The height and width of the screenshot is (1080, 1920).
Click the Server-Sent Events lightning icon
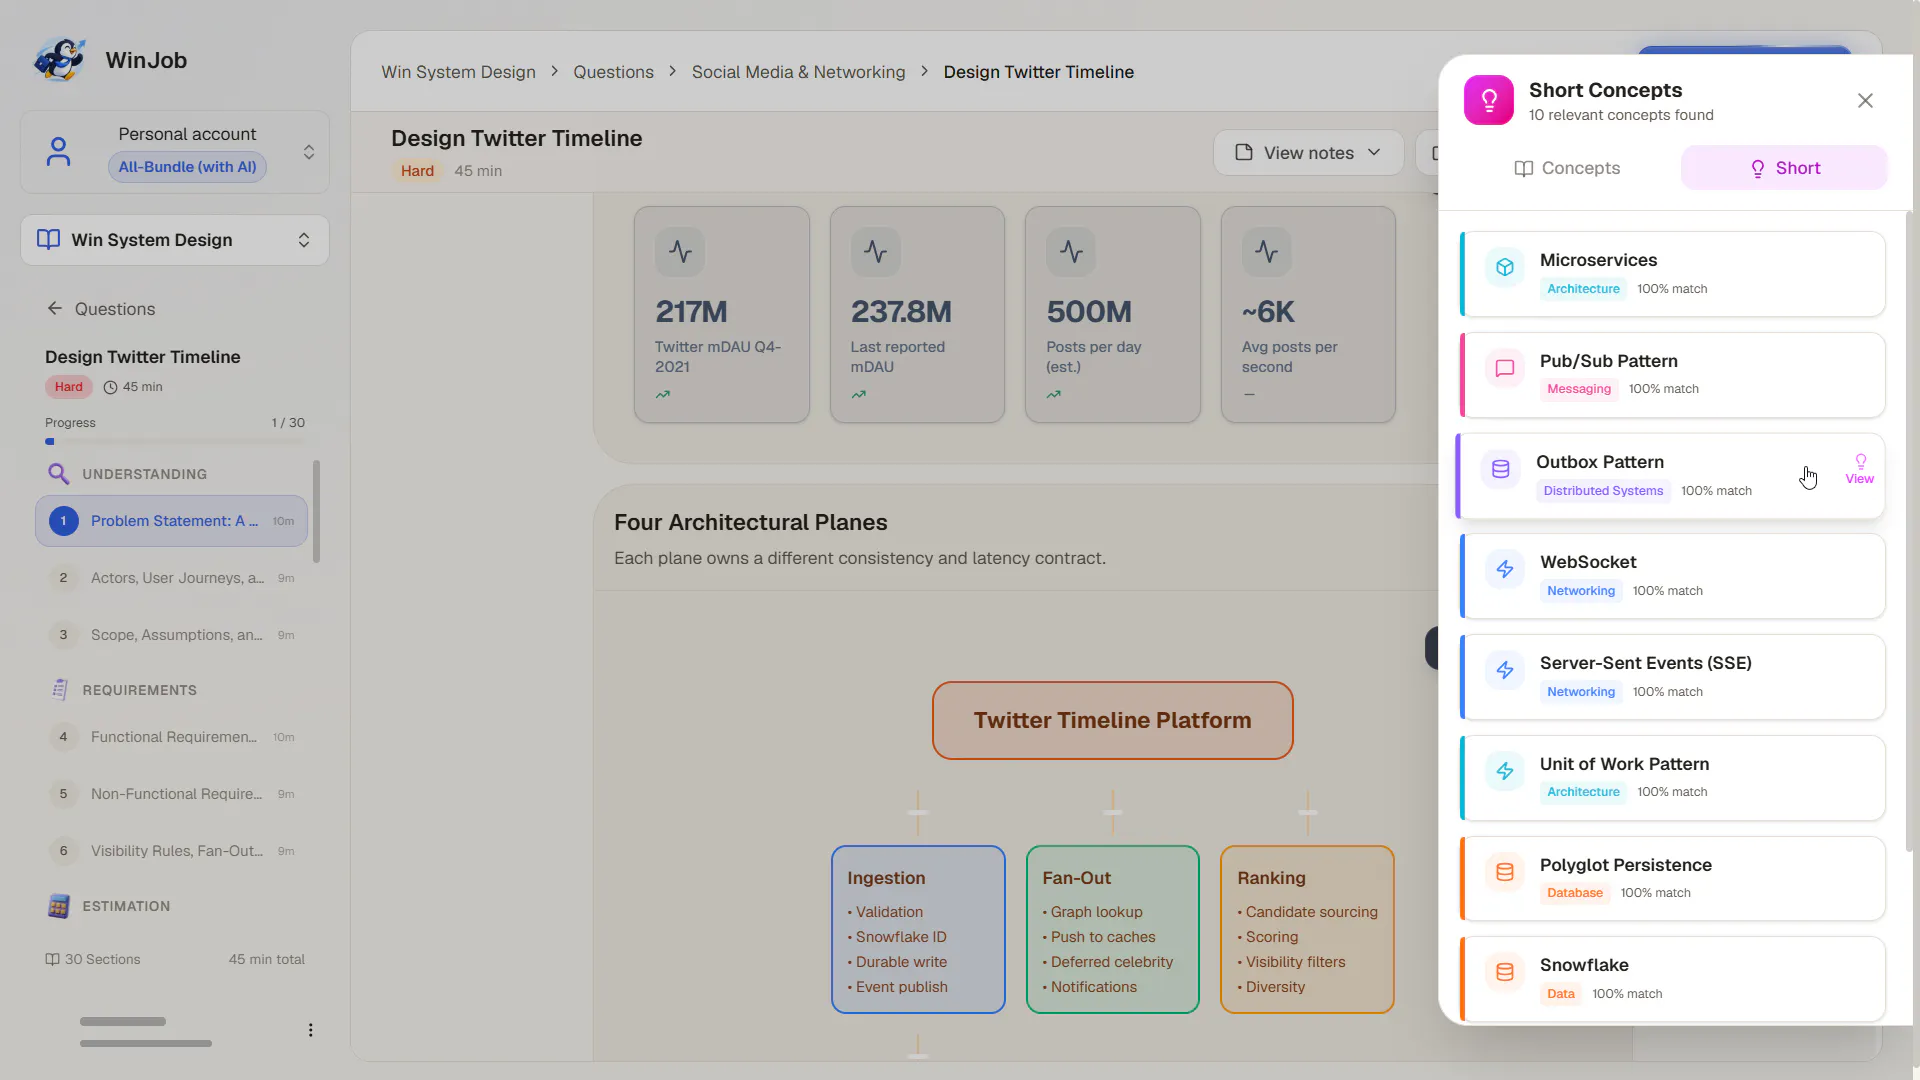tap(1505, 670)
